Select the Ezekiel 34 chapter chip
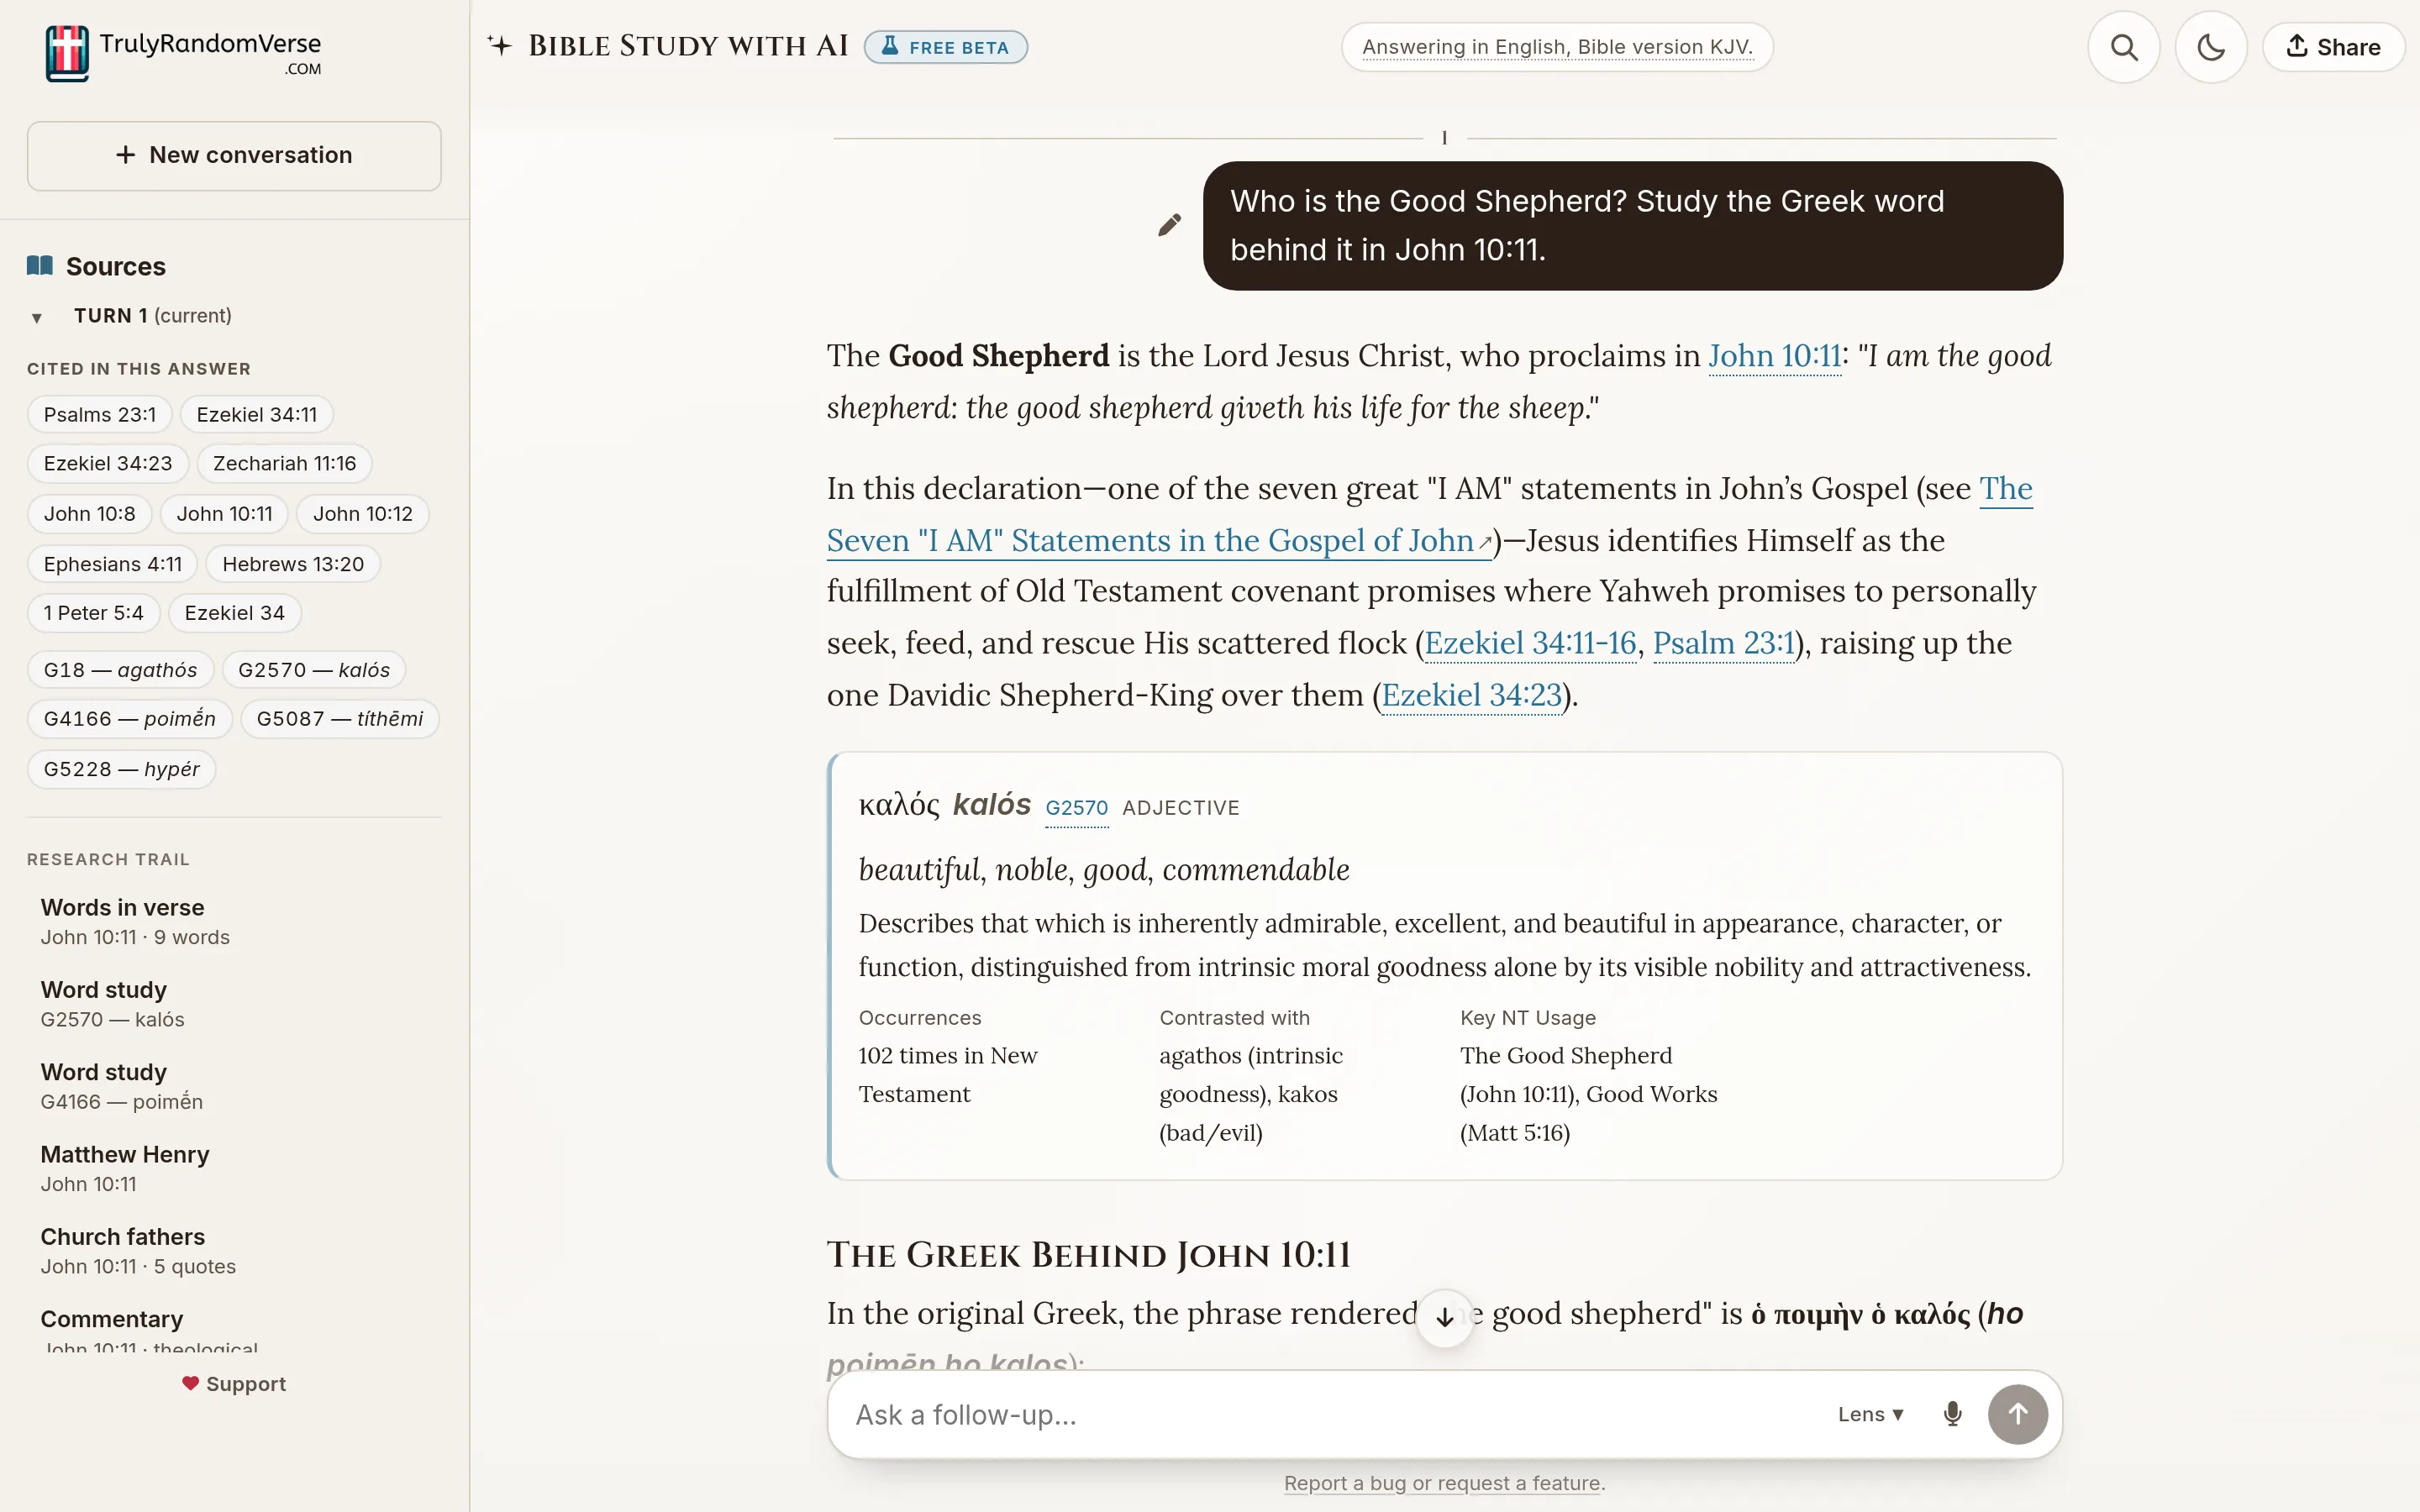The width and height of the screenshot is (2420, 1512). (235, 613)
